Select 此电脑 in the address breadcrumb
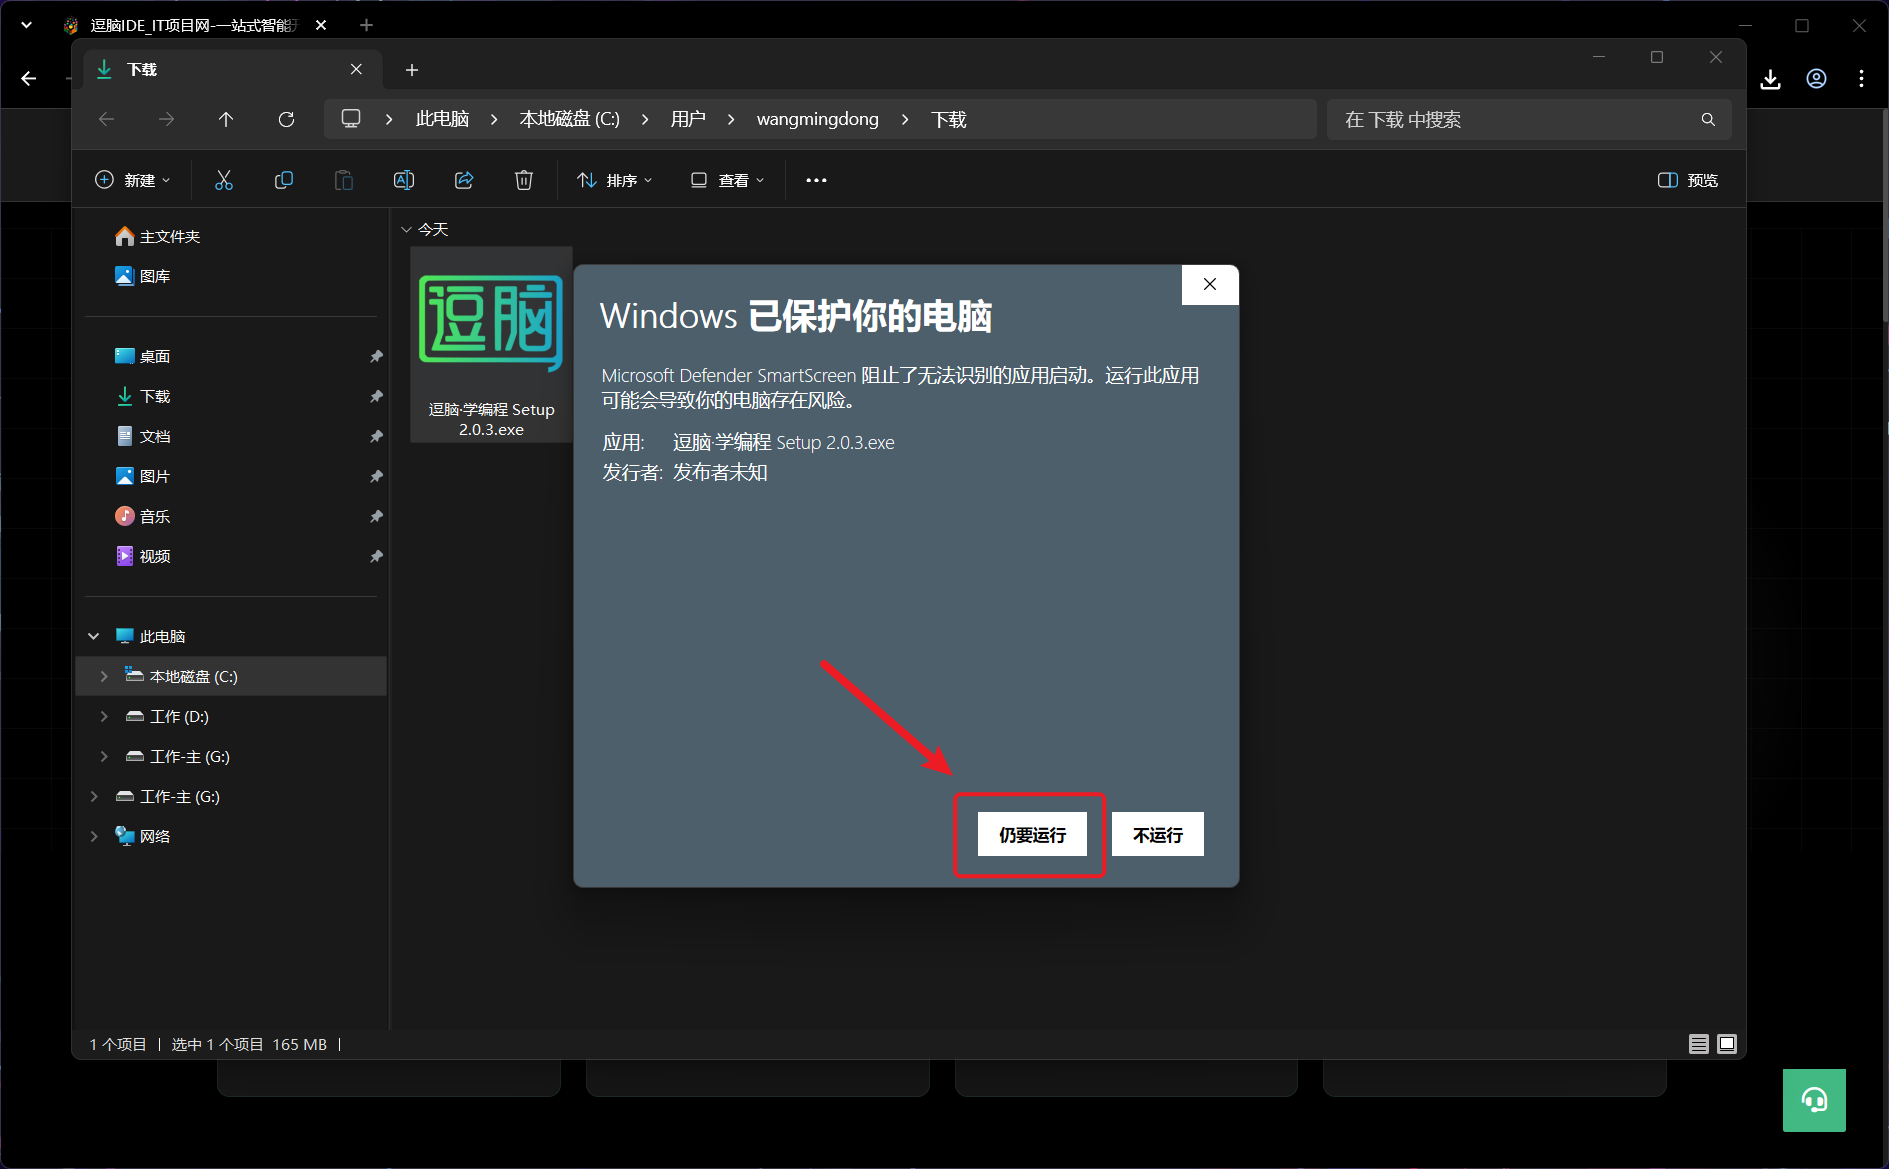This screenshot has width=1889, height=1169. pos(442,119)
